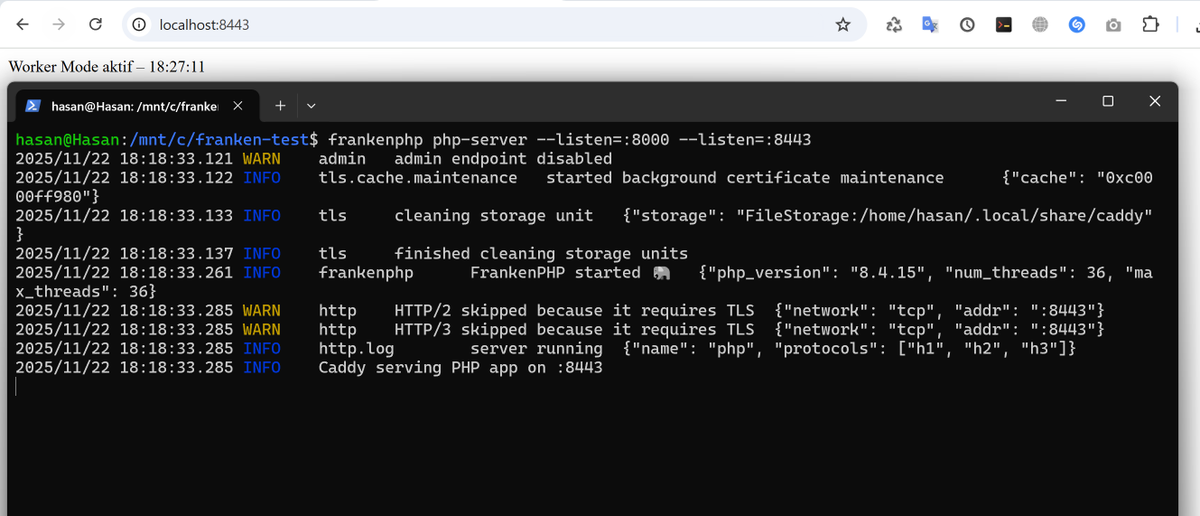This screenshot has width=1200, height=516.
Task: Open a new terminal tab
Action: 280,105
